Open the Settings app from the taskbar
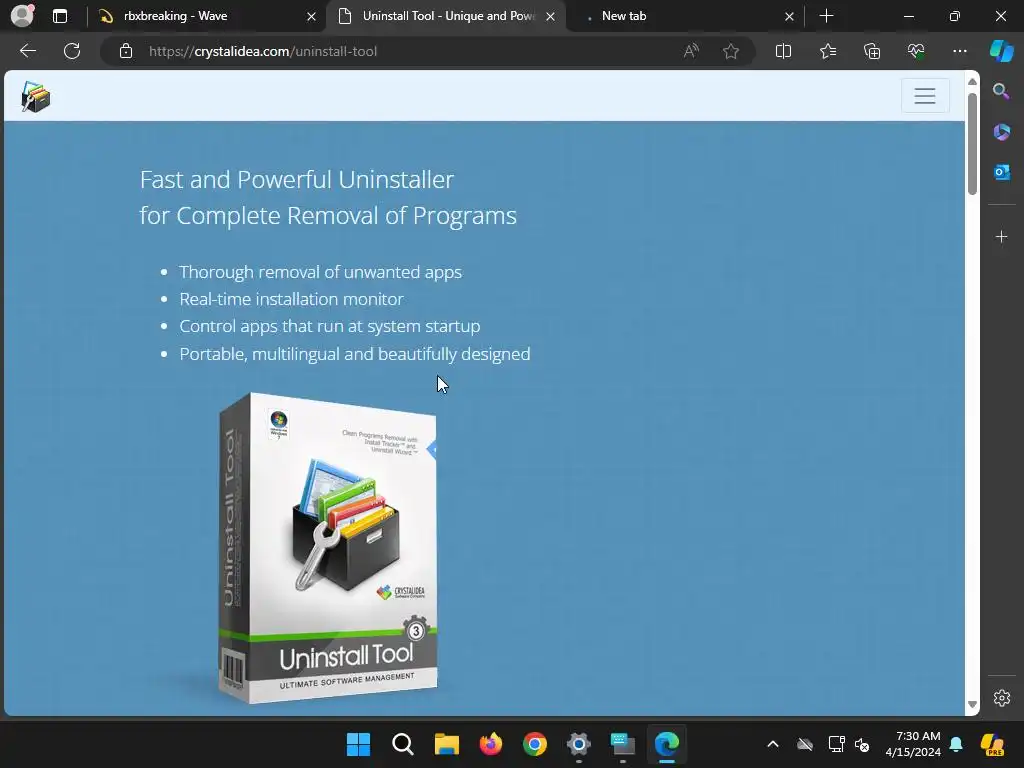 point(579,744)
